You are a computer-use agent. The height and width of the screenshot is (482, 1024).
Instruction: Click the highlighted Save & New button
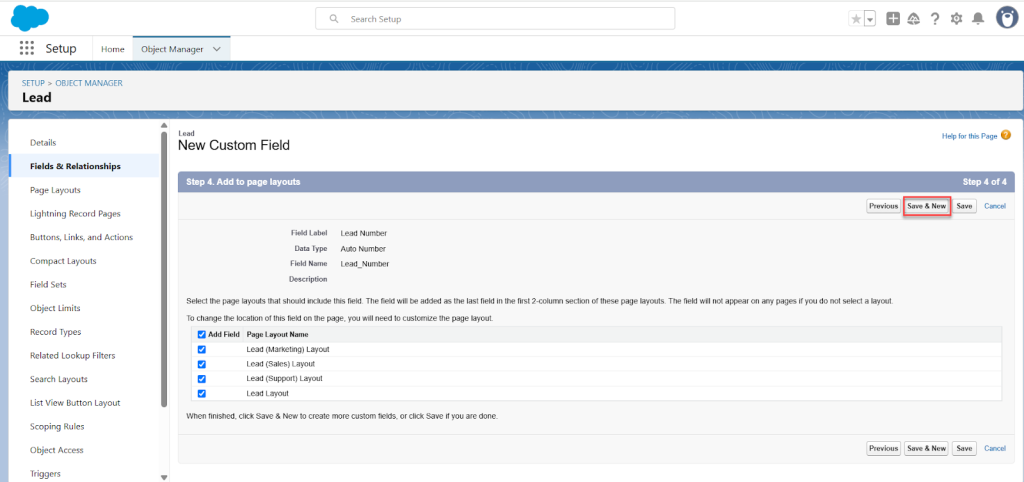[926, 206]
